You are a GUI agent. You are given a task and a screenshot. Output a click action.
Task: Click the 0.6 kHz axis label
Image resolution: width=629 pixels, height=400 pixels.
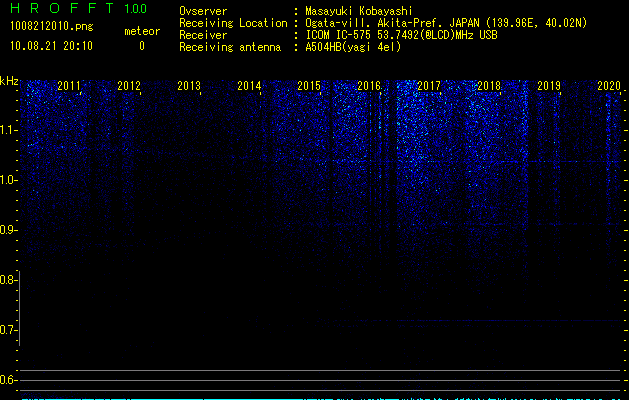click(8, 380)
